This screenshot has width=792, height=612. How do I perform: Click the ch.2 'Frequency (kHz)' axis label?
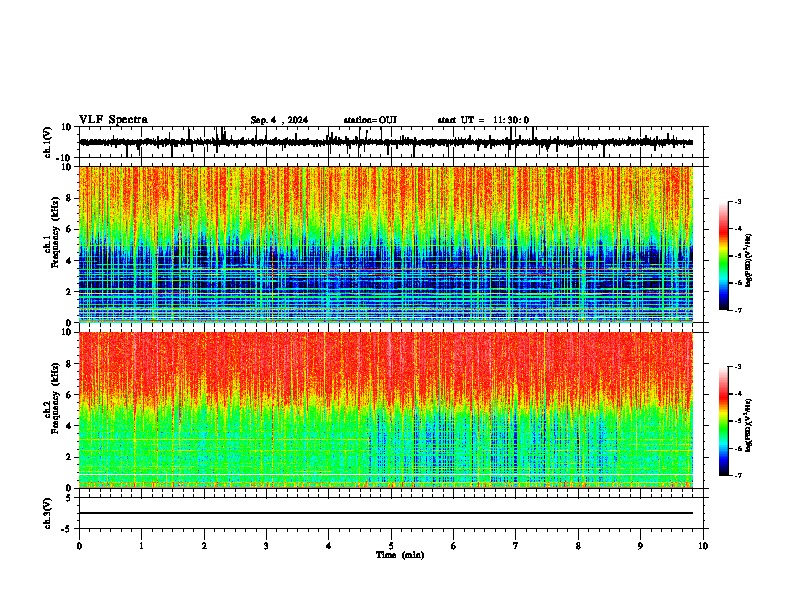click(x=57, y=398)
